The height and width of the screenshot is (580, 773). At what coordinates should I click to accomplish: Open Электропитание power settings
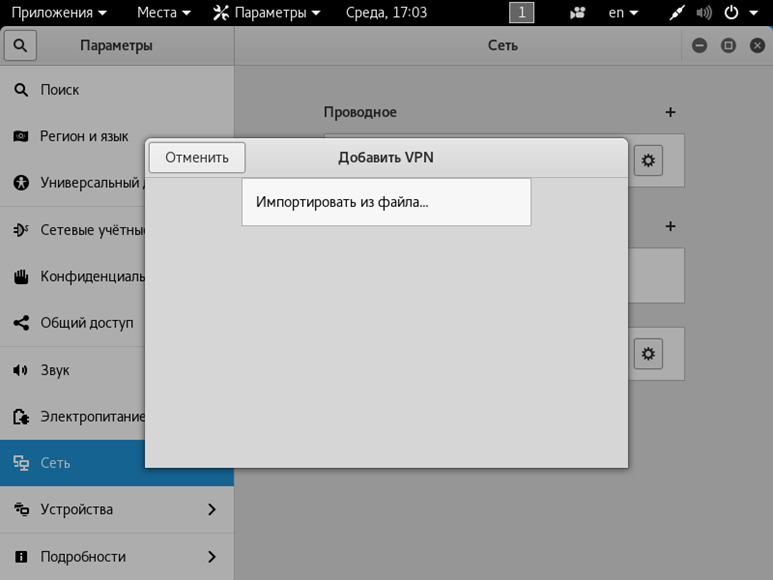[x=72, y=416]
